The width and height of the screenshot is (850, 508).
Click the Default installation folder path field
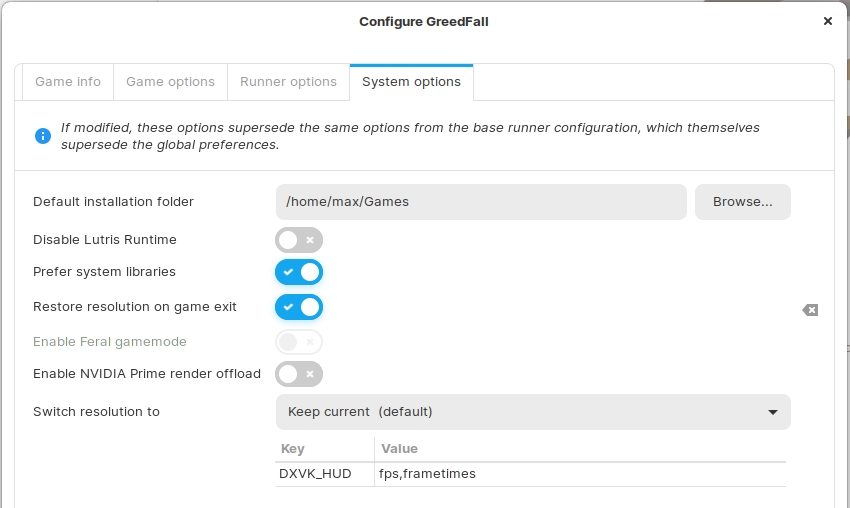pos(481,202)
